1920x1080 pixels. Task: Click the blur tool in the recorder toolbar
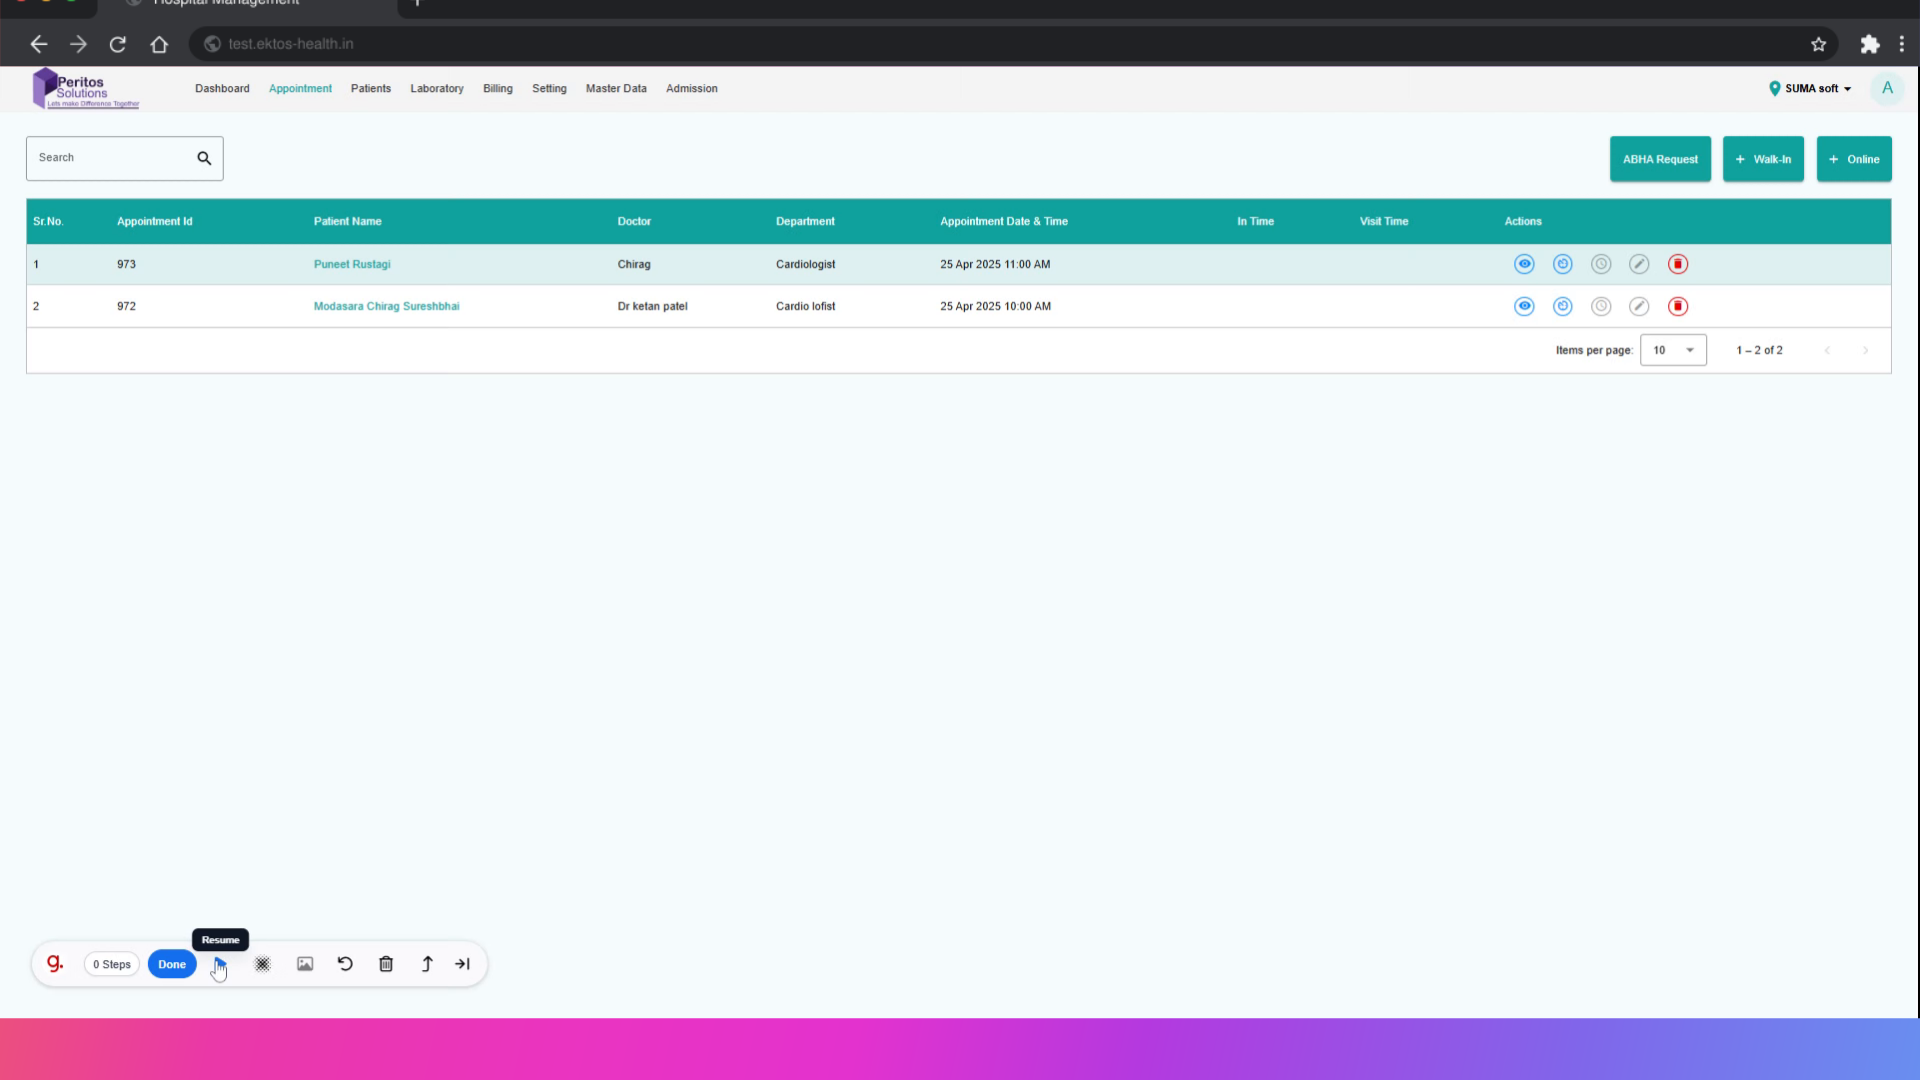click(x=262, y=964)
